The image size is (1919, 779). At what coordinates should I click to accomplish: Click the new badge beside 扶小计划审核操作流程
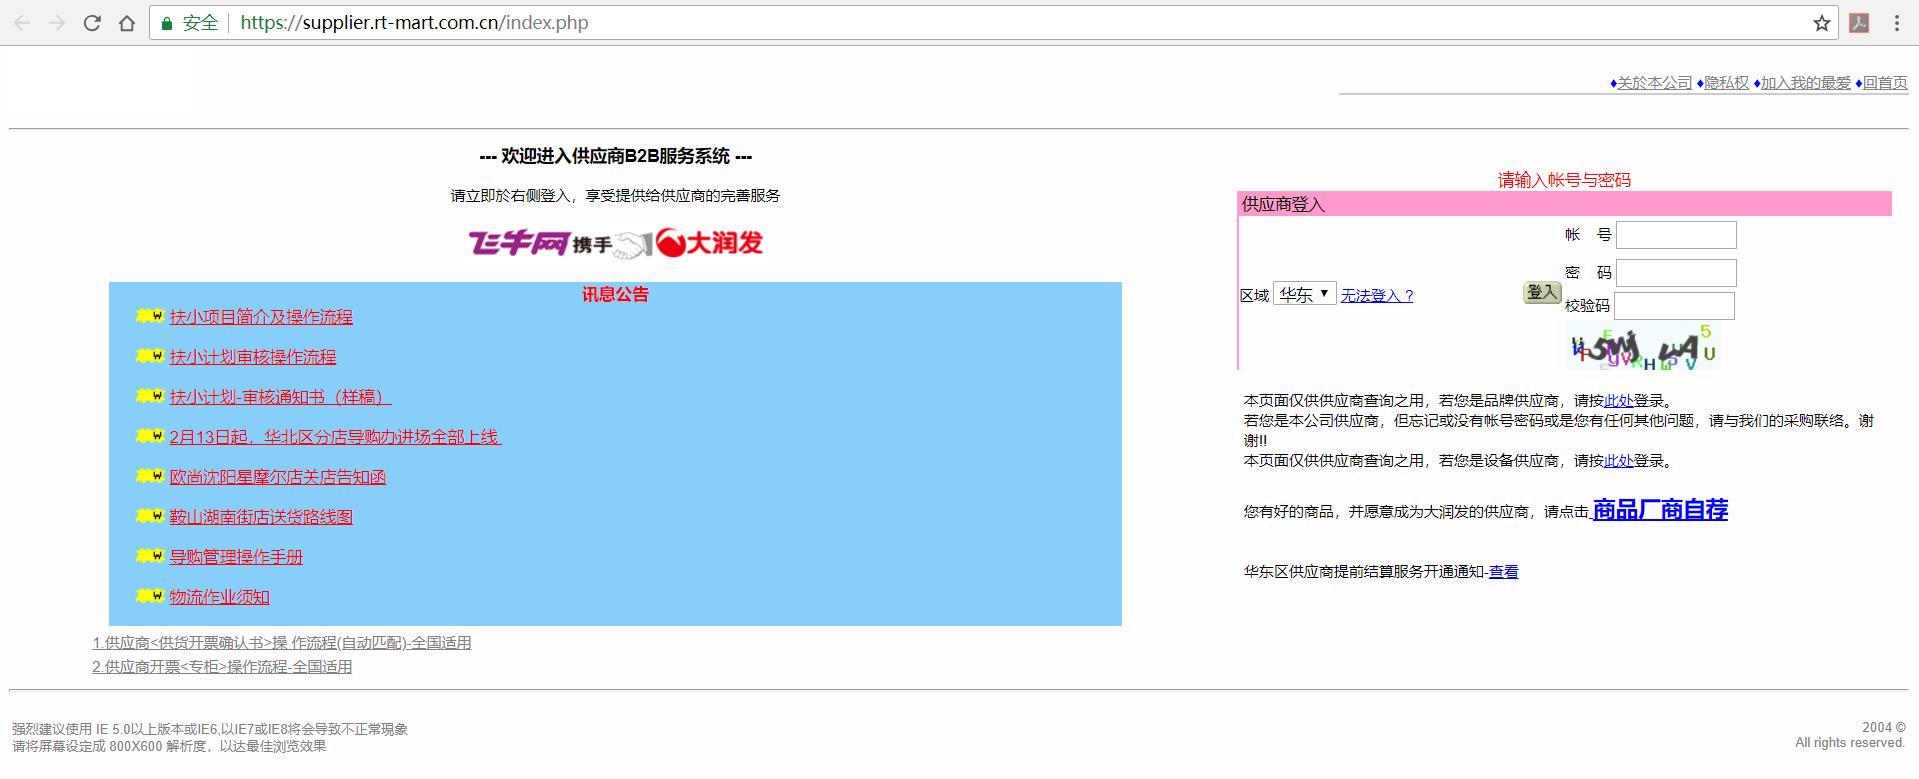click(150, 356)
